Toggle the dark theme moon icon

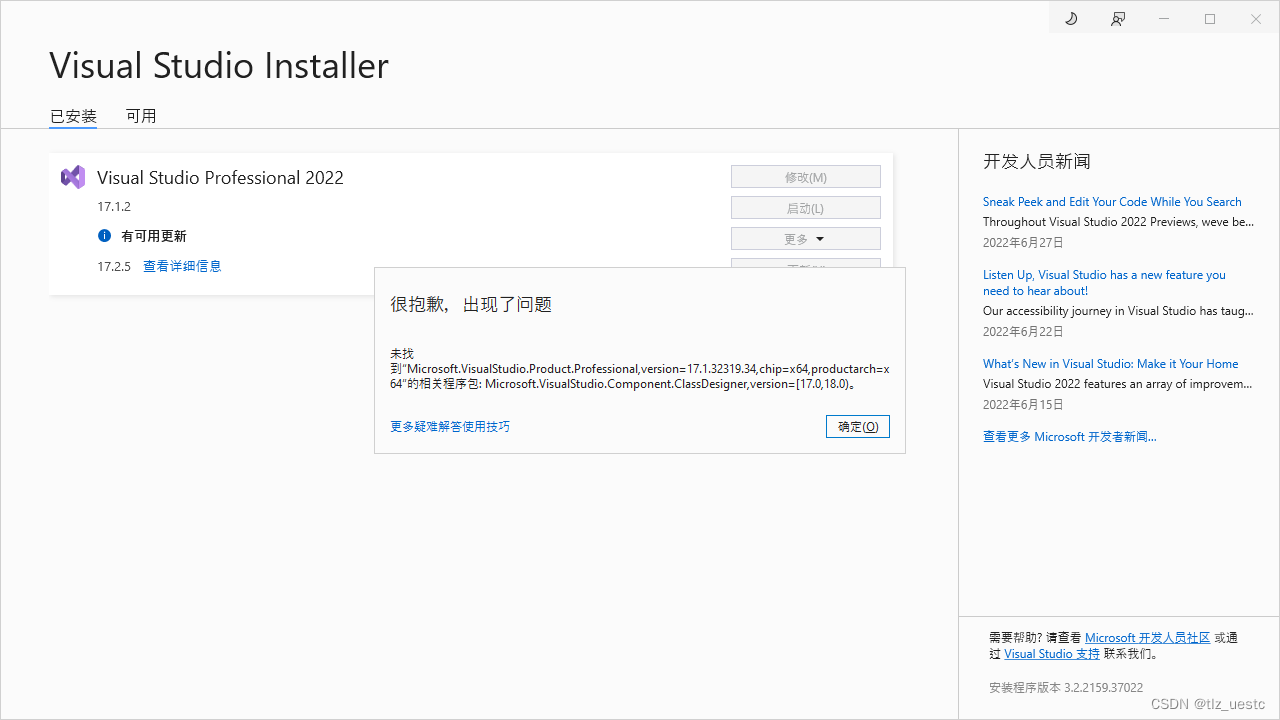pyautogui.click(x=1071, y=19)
